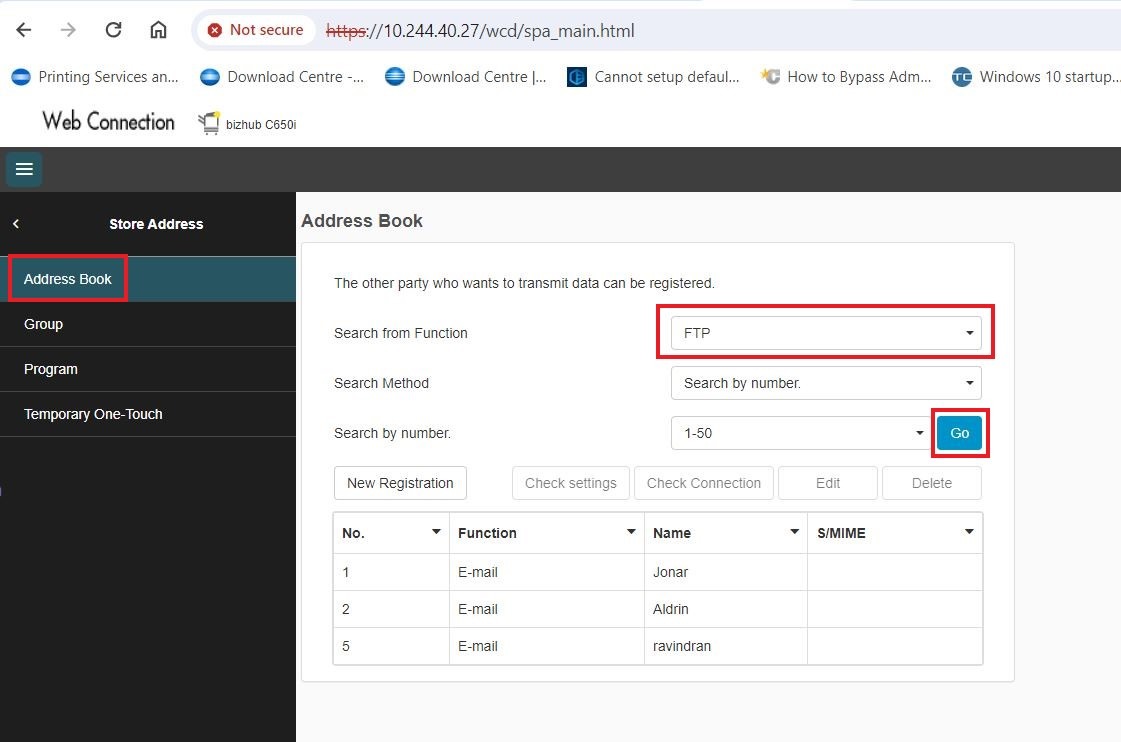Select Temporary One-Touch in sidebar
1121x742 pixels.
pos(93,414)
